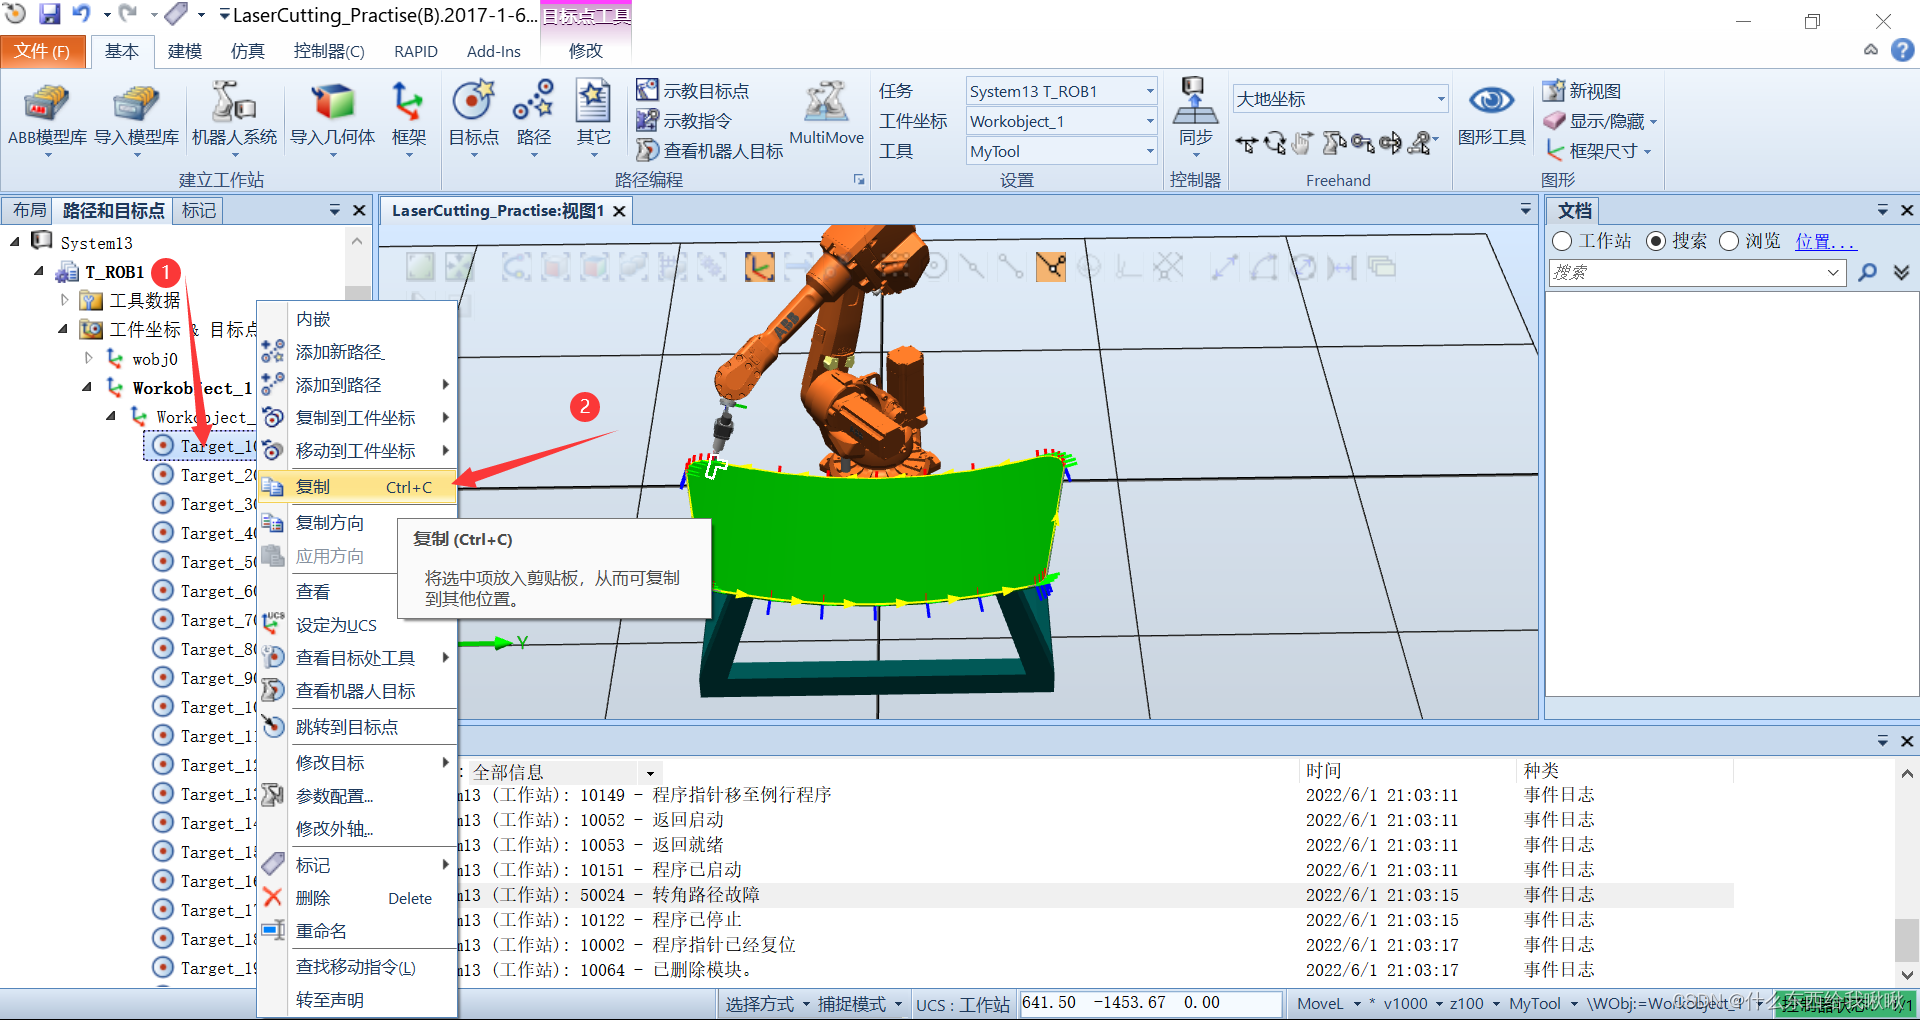The height and width of the screenshot is (1020, 1920).
Task: Click the search magnifier in 文档 panel
Action: coord(1867,272)
